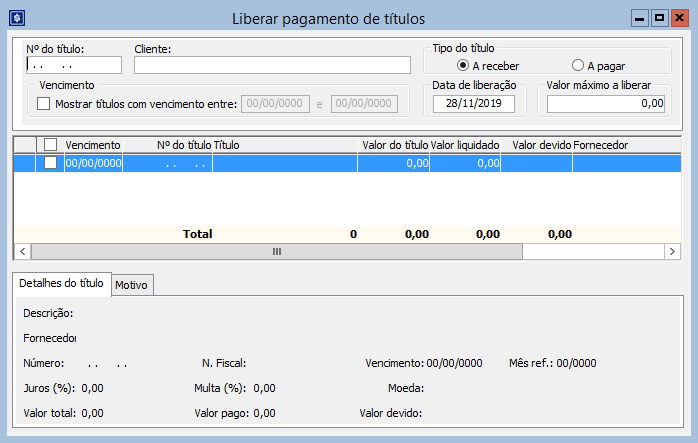Switch to the Motivo tab
The width and height of the screenshot is (698, 443).
click(x=132, y=285)
